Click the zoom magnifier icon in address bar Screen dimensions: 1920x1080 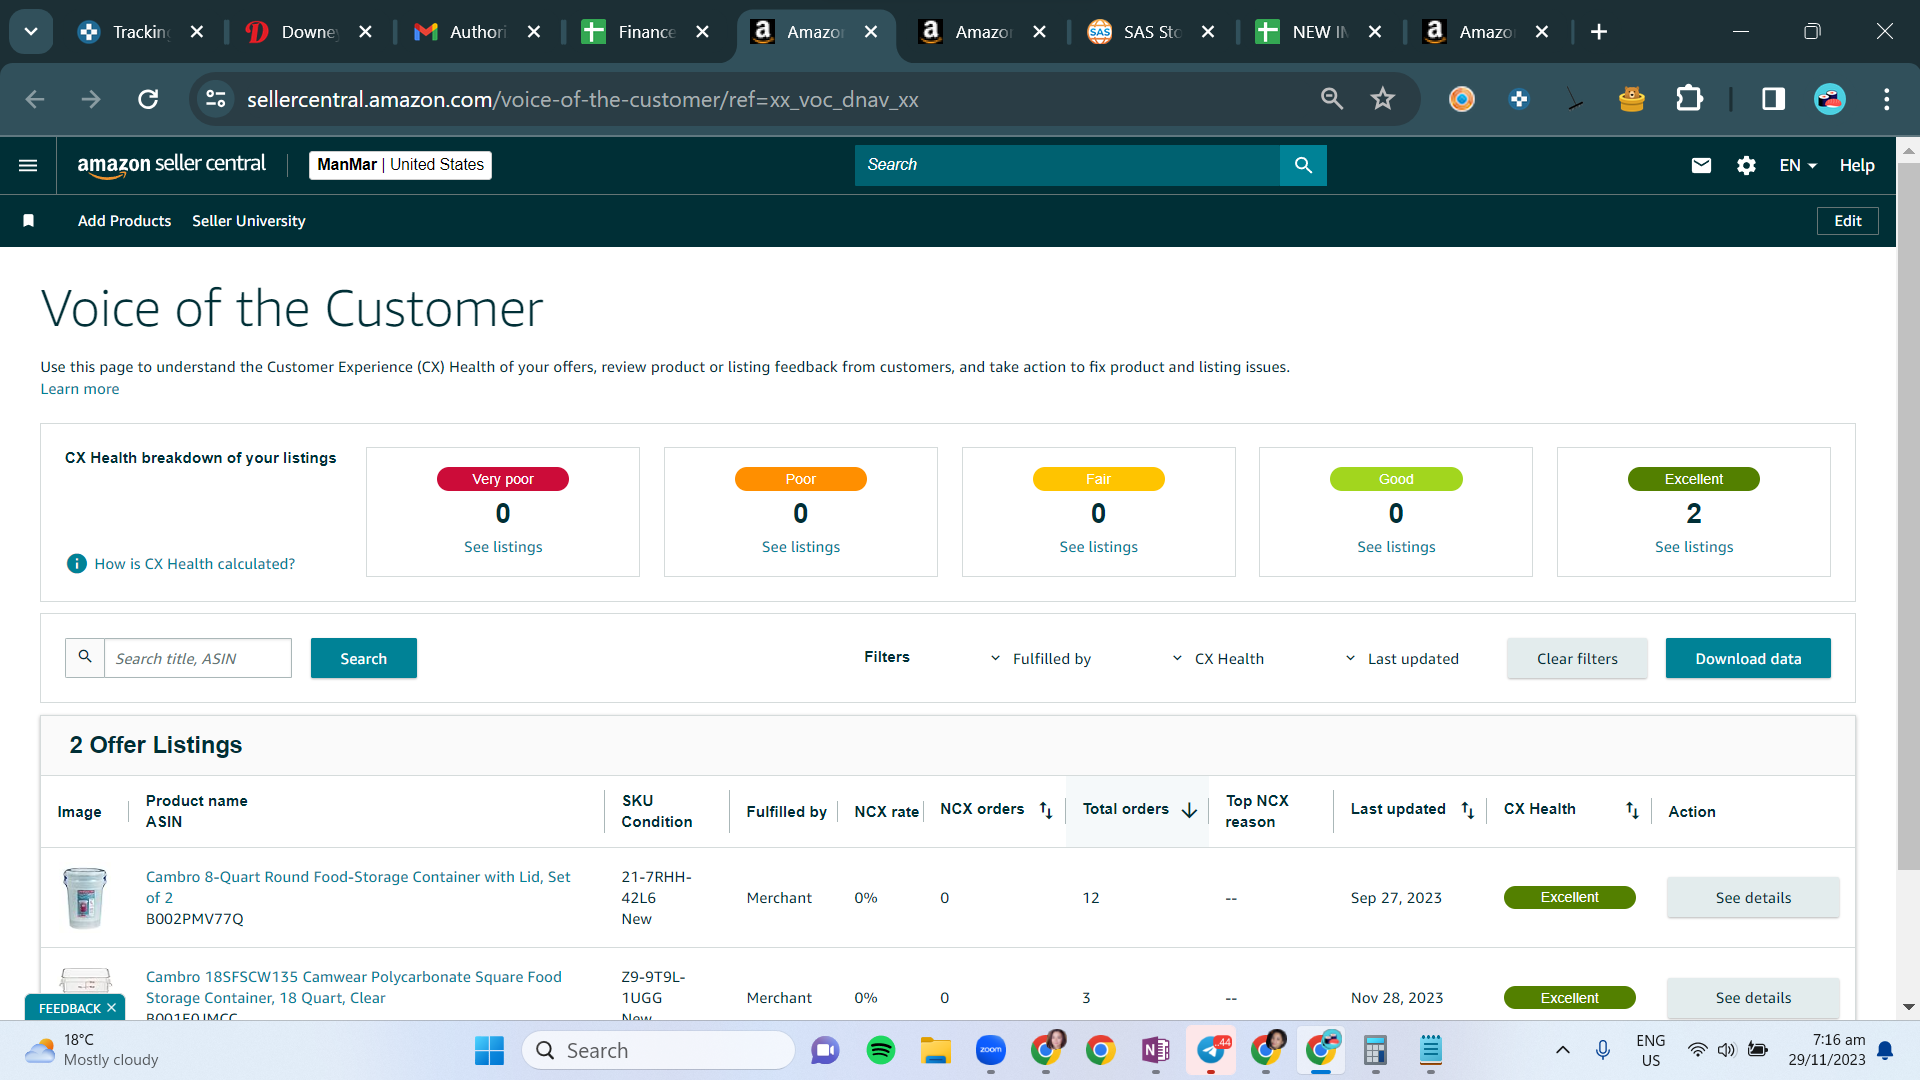click(x=1332, y=99)
